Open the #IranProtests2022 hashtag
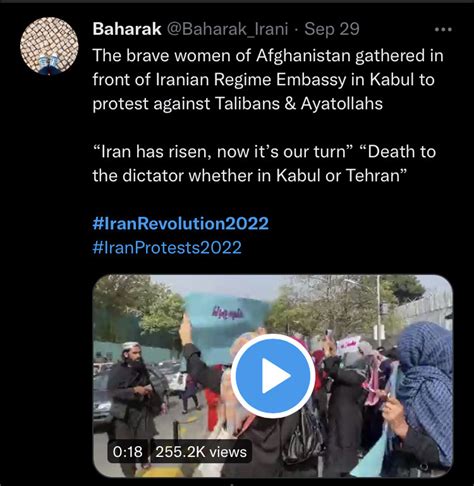Screen dimensions: 474x486 pos(167,248)
